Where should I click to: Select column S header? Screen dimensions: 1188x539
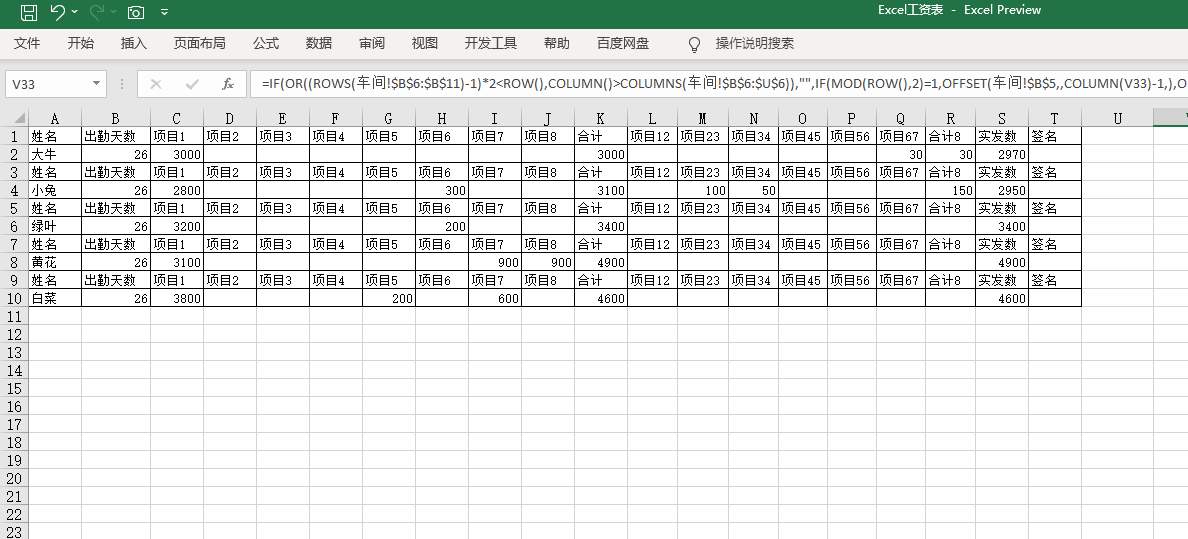1002,118
